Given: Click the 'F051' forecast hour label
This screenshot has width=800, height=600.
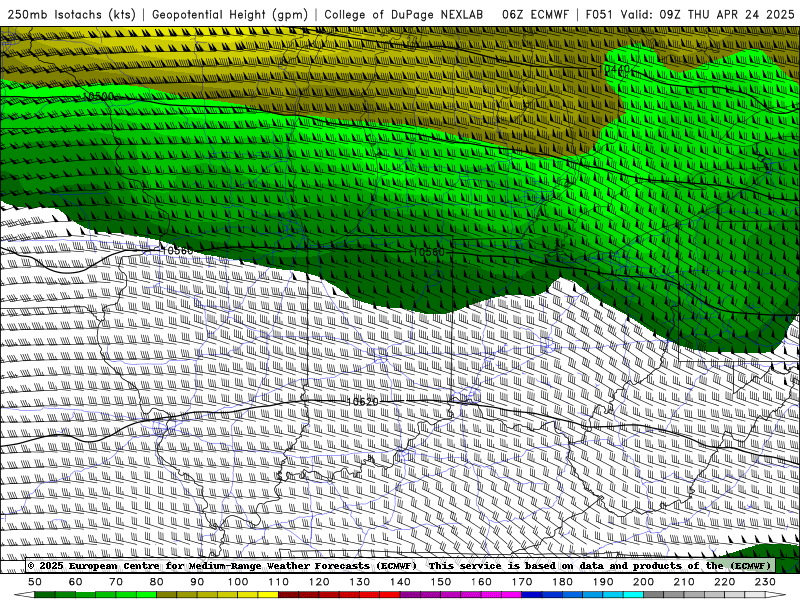Looking at the screenshot, I should (599, 15).
